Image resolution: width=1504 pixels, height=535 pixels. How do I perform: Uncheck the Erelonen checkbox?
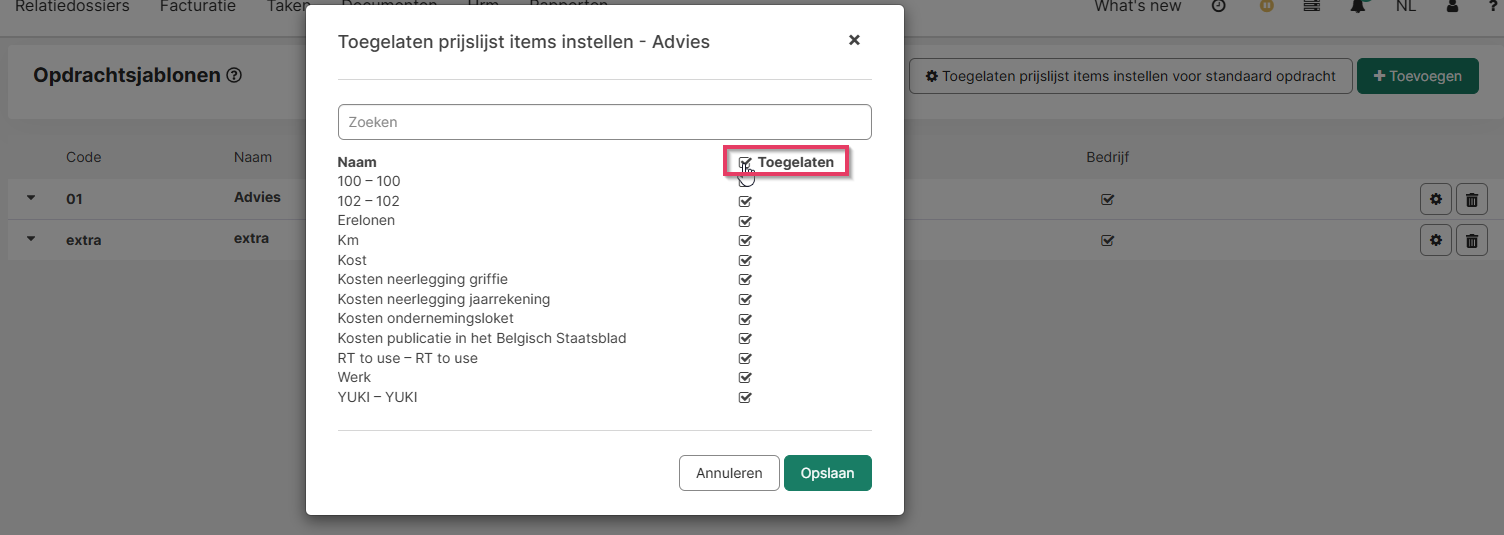click(x=745, y=221)
